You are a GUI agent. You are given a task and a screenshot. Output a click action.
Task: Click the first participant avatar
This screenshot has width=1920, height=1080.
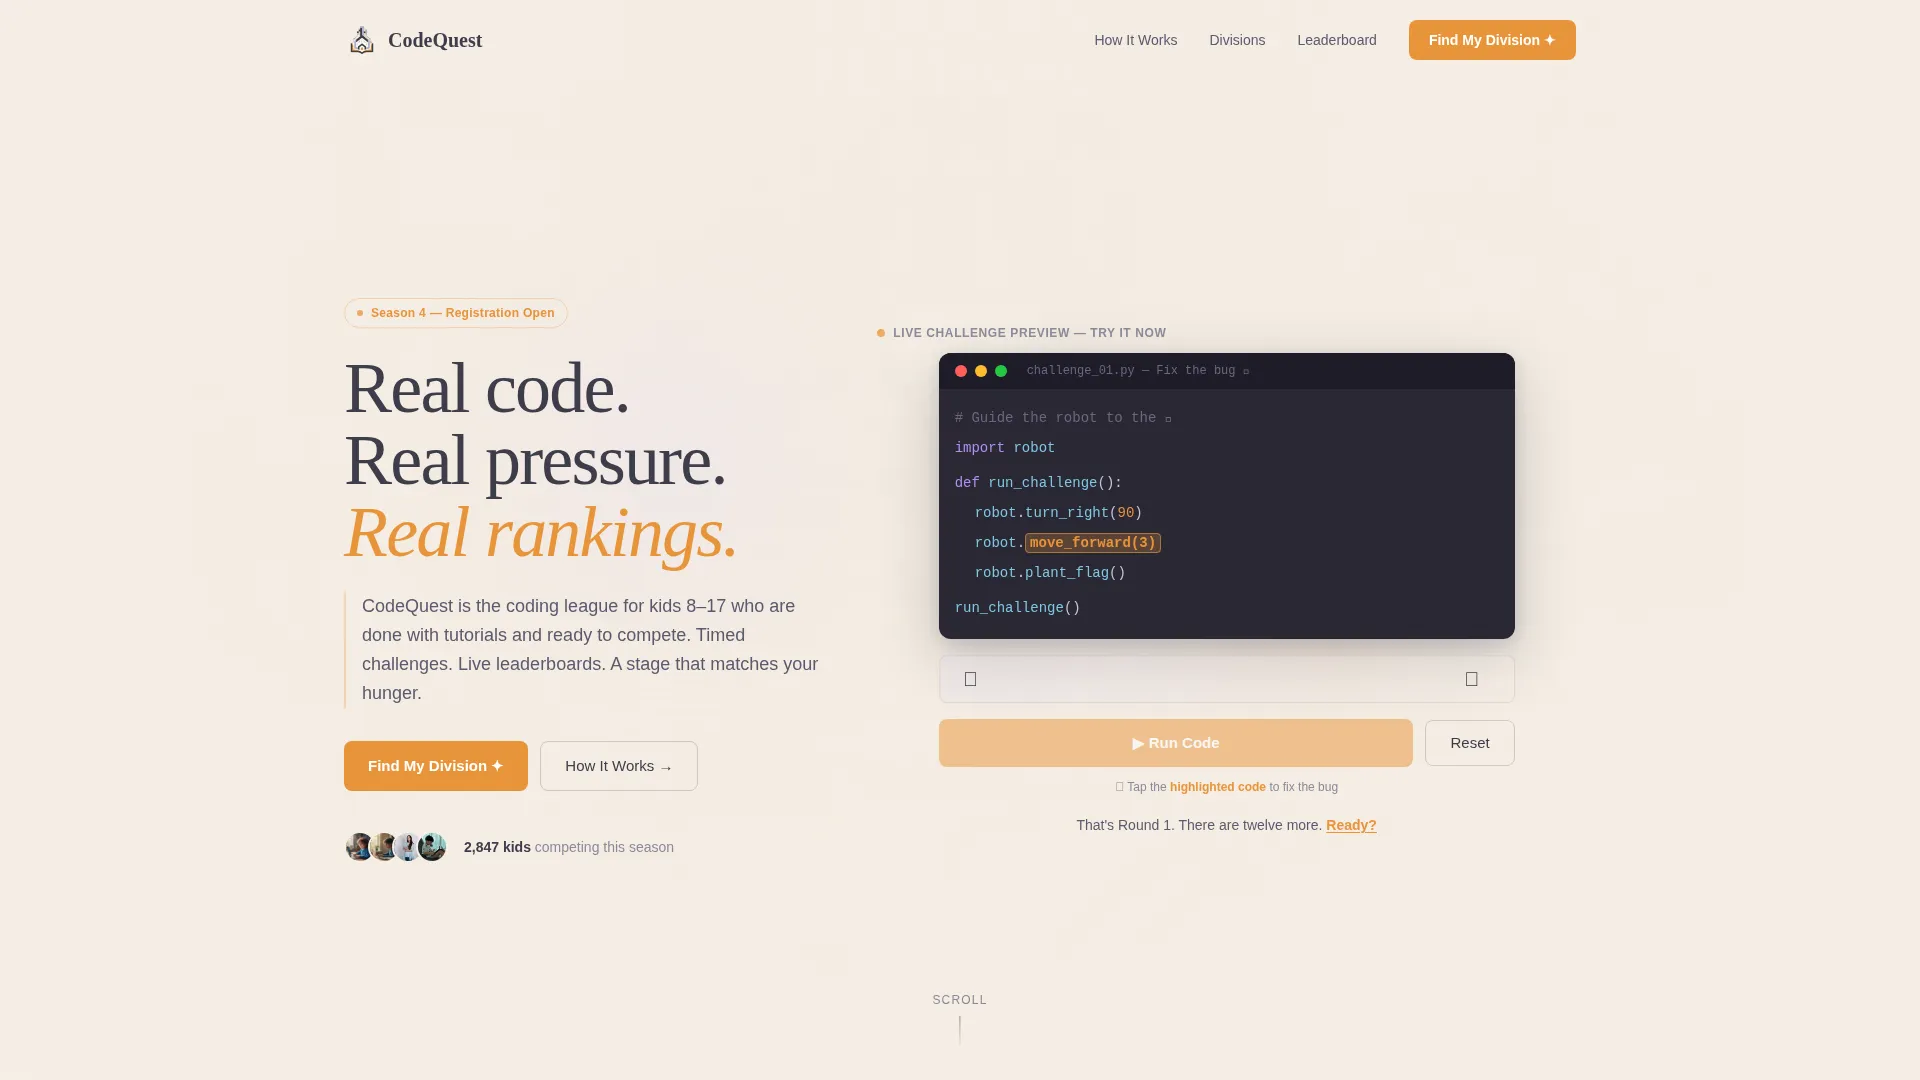click(x=359, y=847)
